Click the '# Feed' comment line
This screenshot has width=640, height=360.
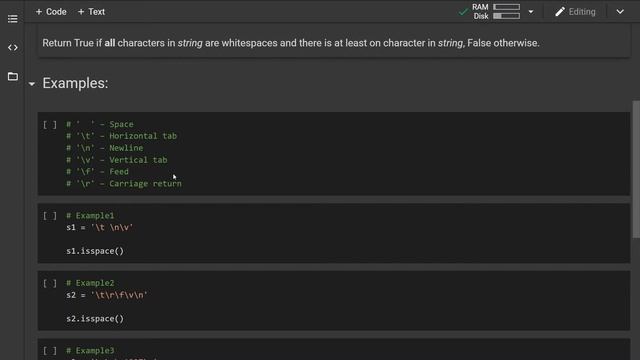point(97,172)
